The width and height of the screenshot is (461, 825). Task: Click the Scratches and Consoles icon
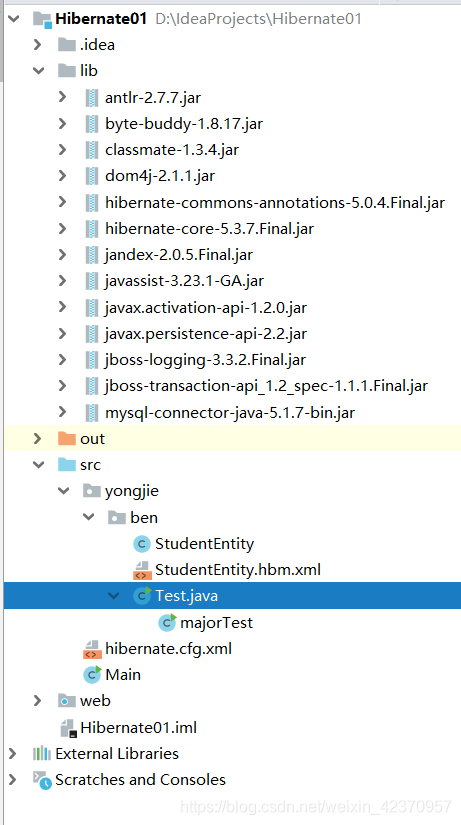click(42, 780)
